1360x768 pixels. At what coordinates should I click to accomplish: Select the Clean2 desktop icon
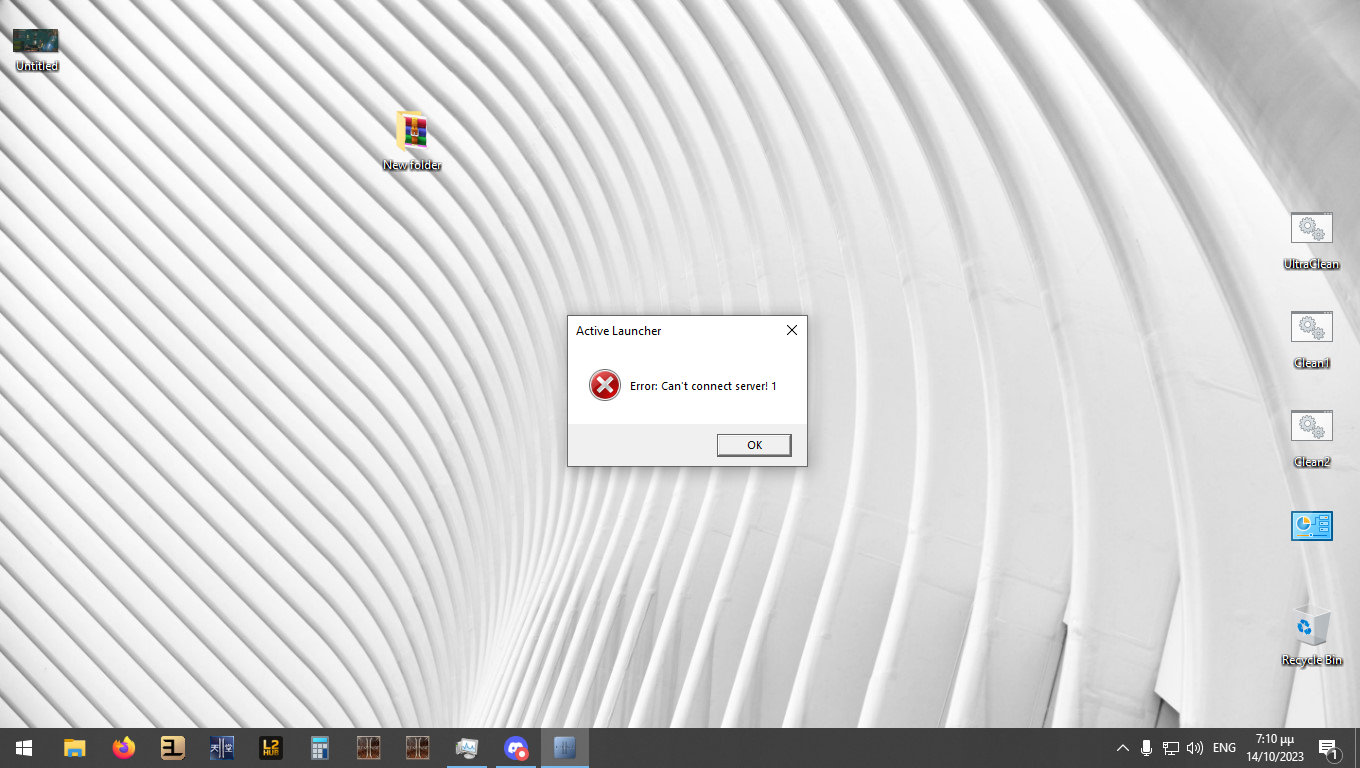click(1311, 427)
